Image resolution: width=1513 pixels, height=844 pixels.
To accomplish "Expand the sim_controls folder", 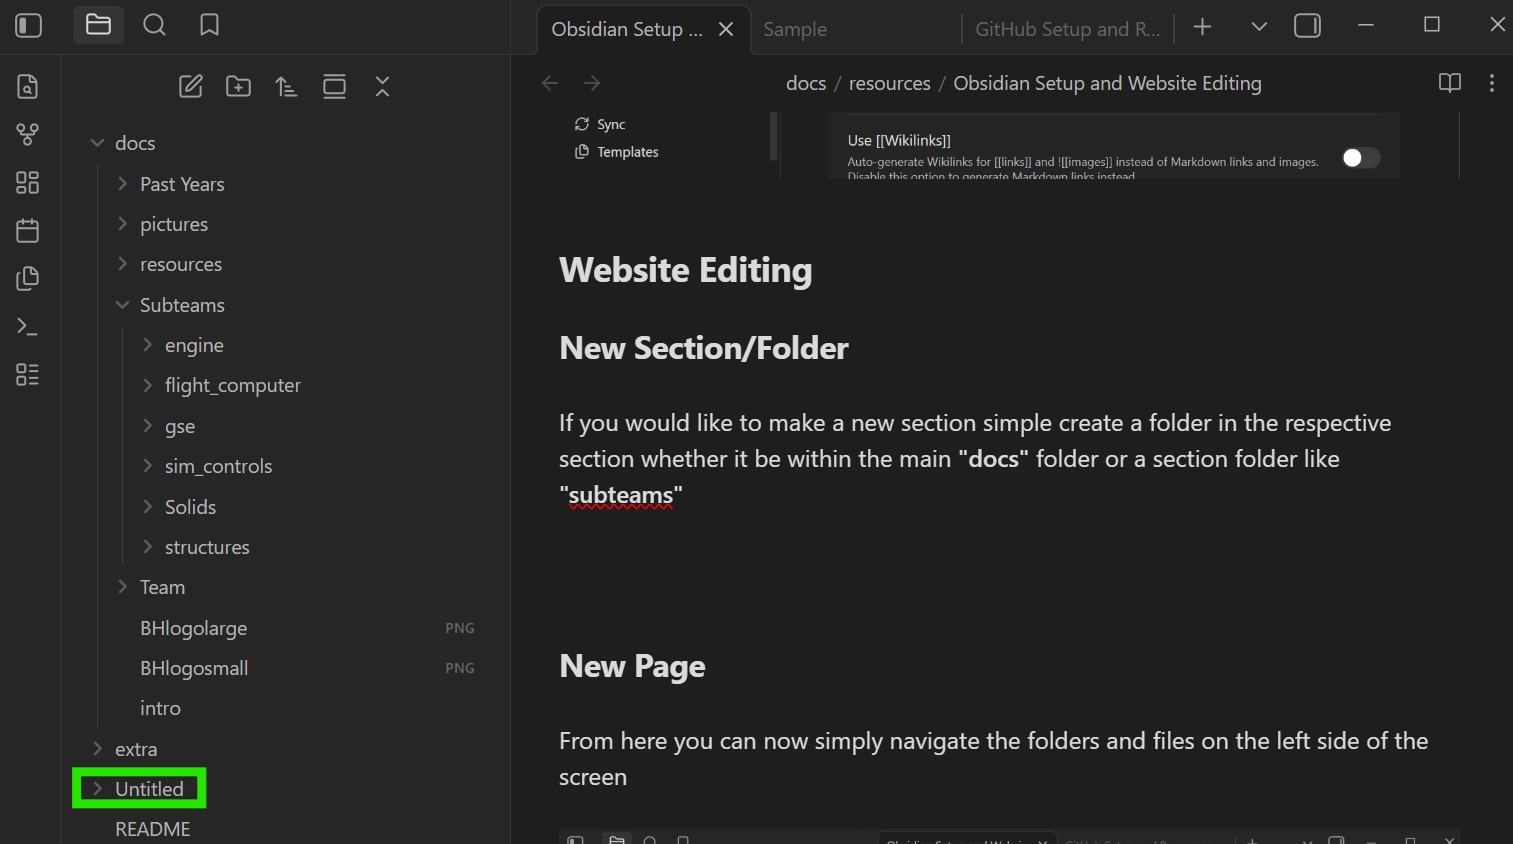I will pos(147,466).
